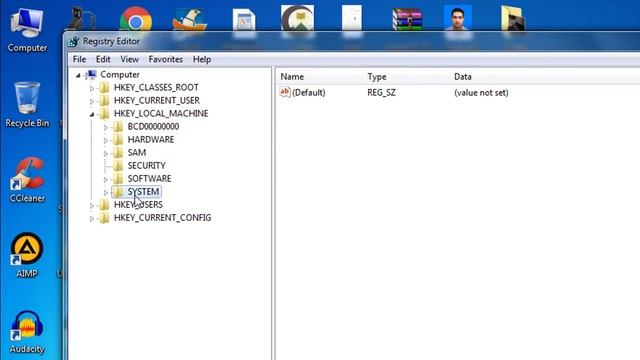Select the (Default) value name
This screenshot has height=360, width=640.
(x=309, y=93)
